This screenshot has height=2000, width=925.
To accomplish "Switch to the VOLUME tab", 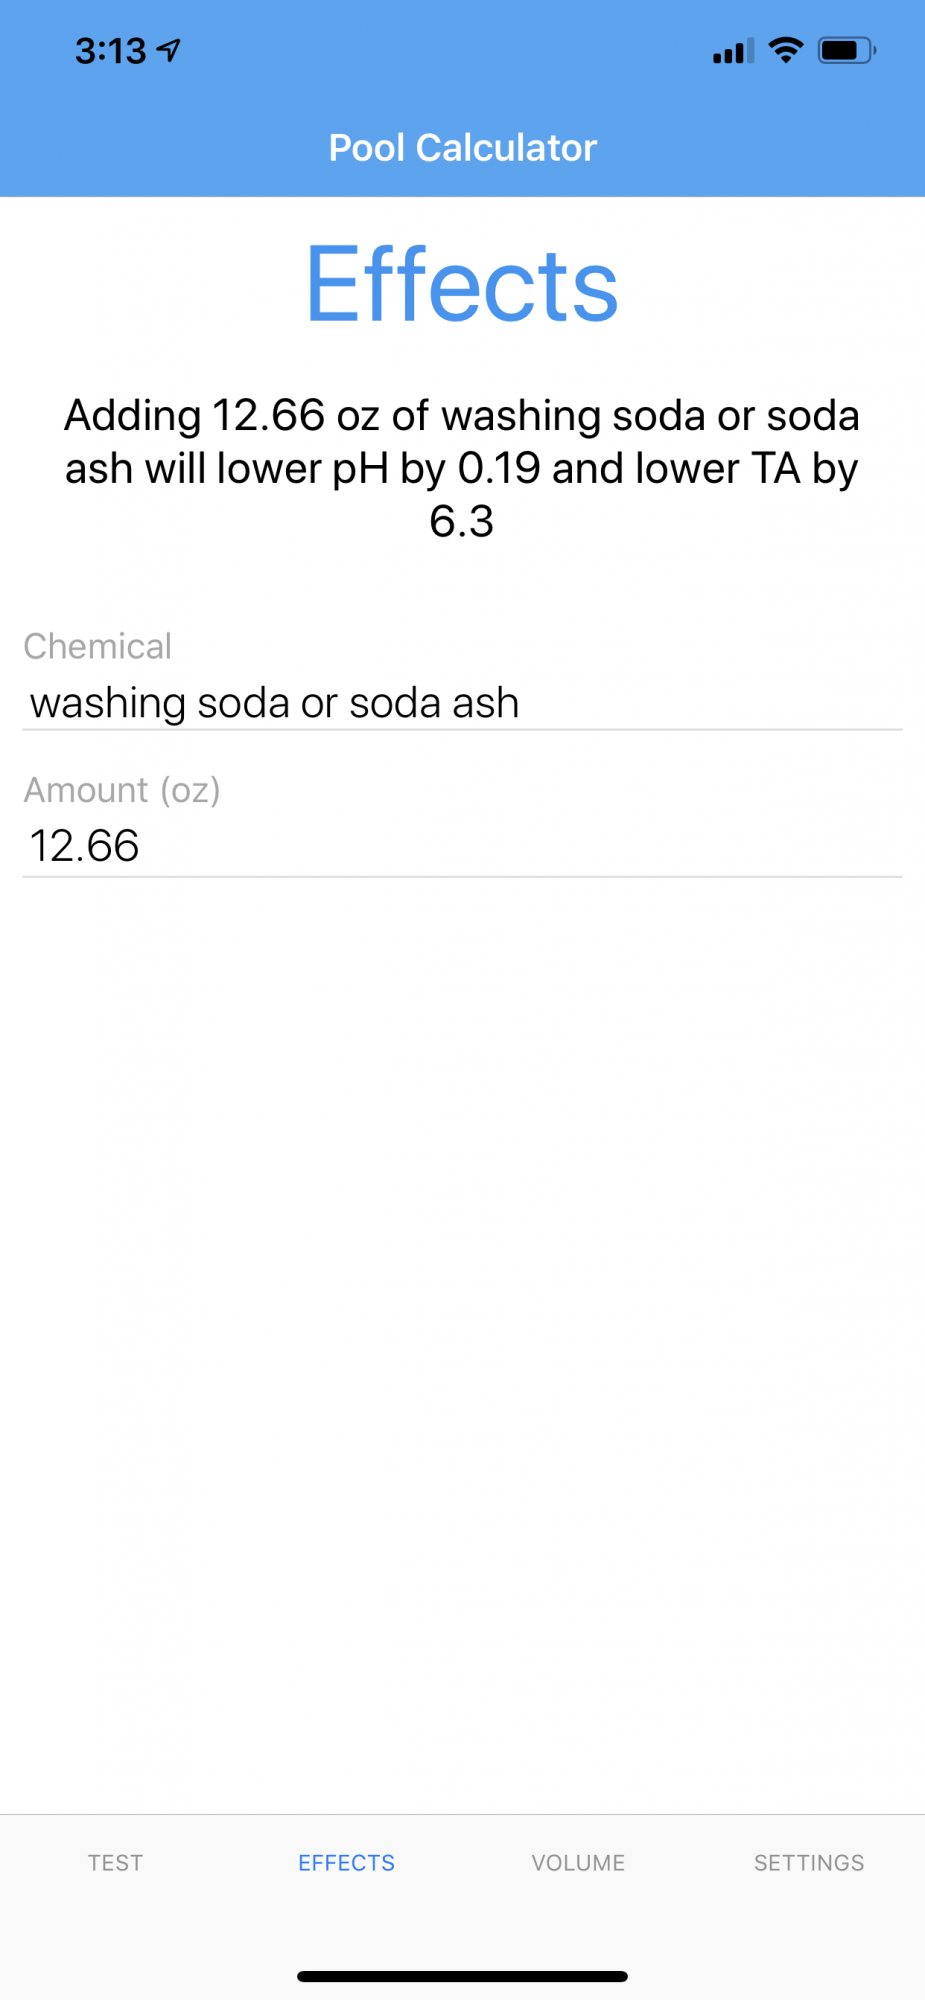I will click(x=578, y=1862).
